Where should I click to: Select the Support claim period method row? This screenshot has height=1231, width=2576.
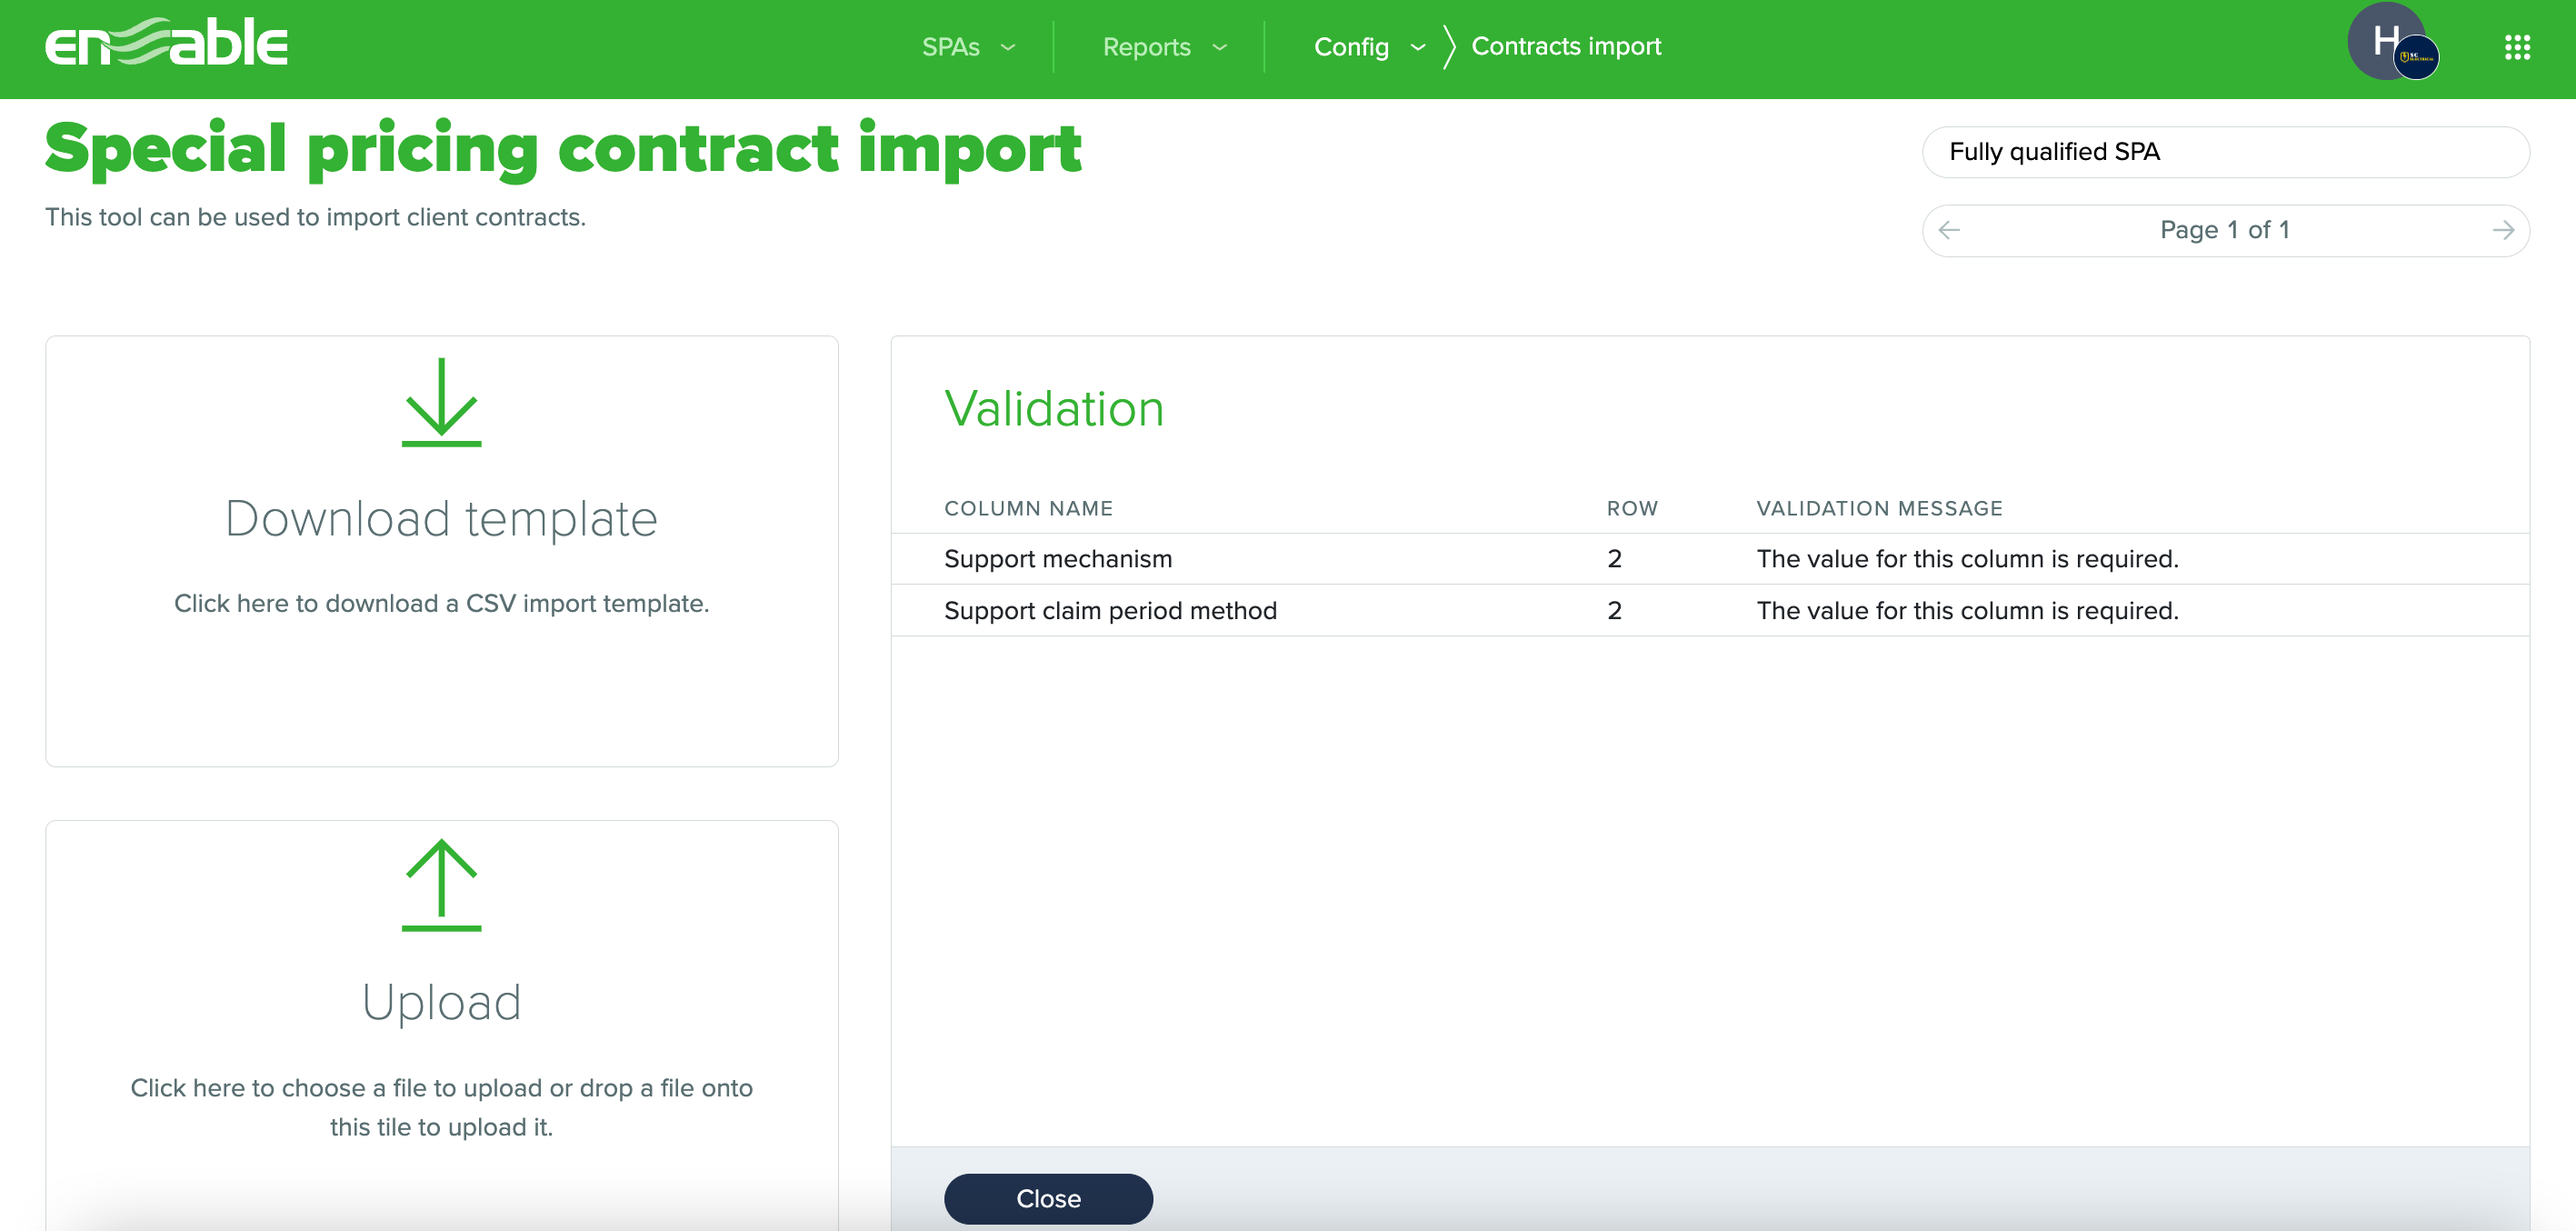(x=1109, y=611)
